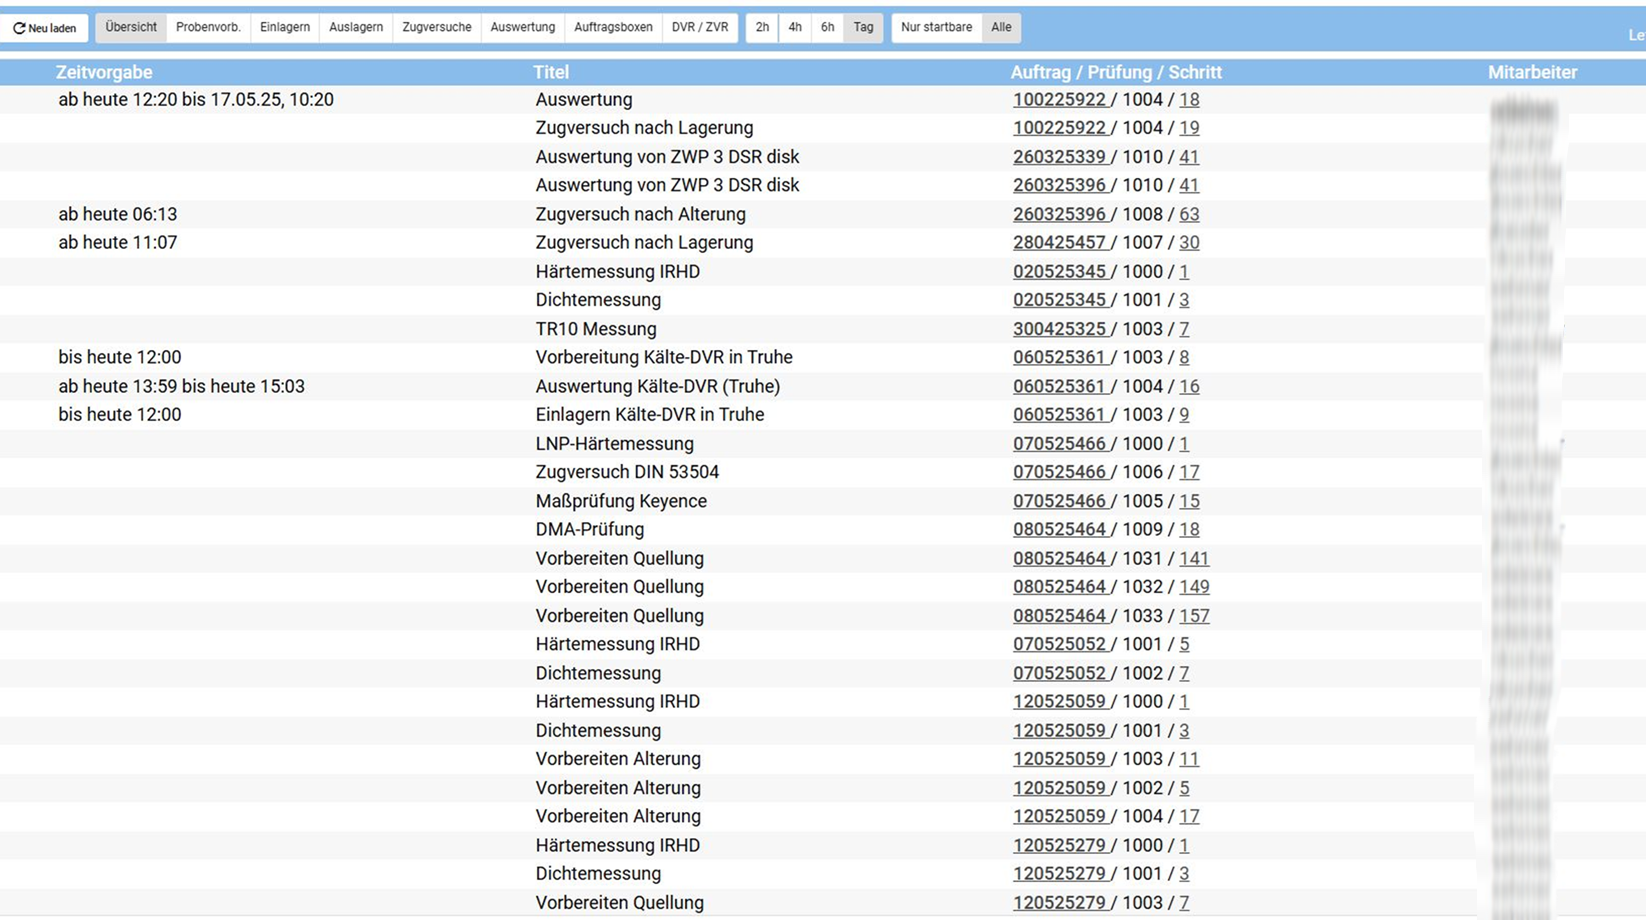Open step 63 of Zugversuch nach Alterung

1189,214
